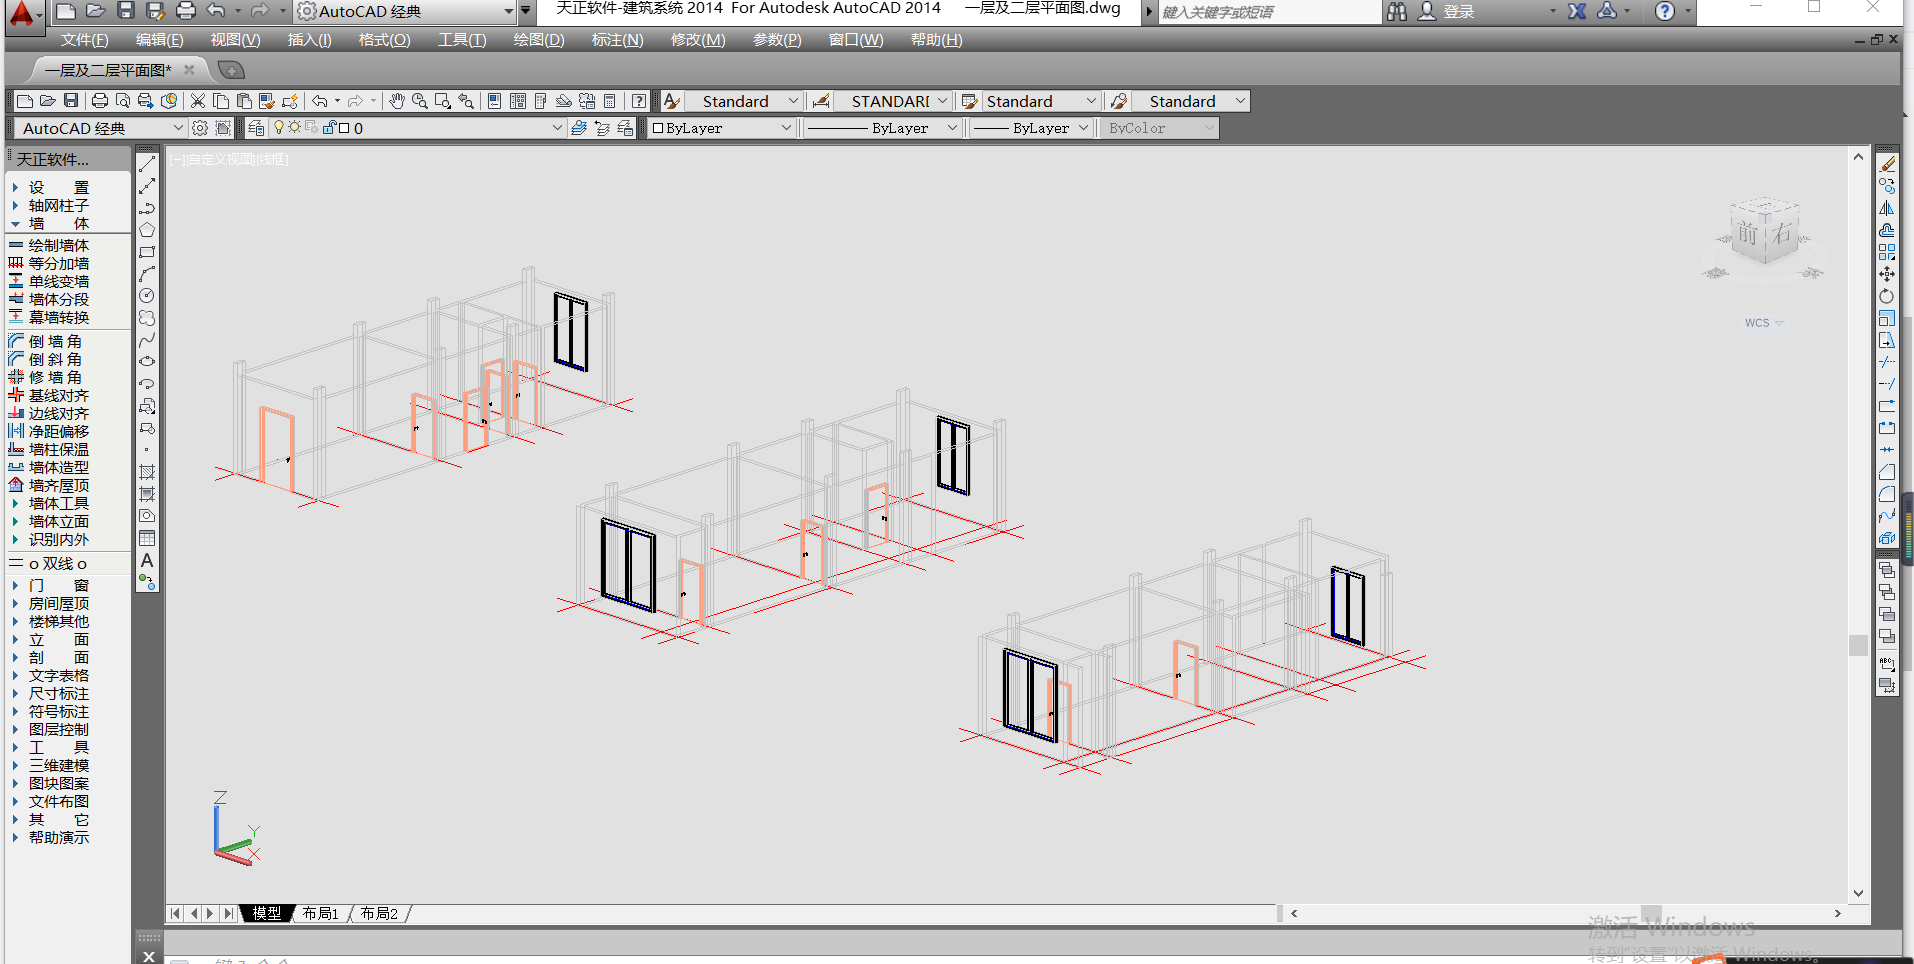Switch to the 模型 tab

point(266,913)
